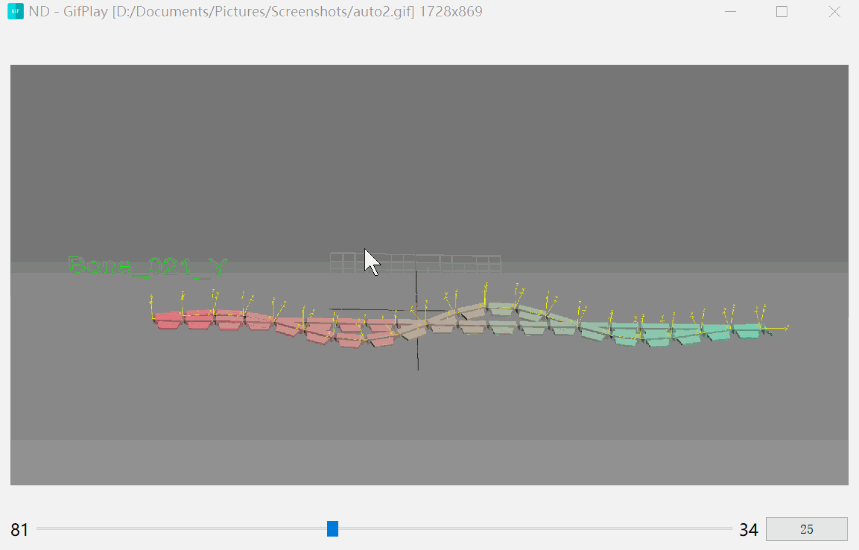Viewport: 859px width, 550px height.
Task: Click the white mouse cursor shown in GIF
Action: pyautogui.click(x=370, y=262)
